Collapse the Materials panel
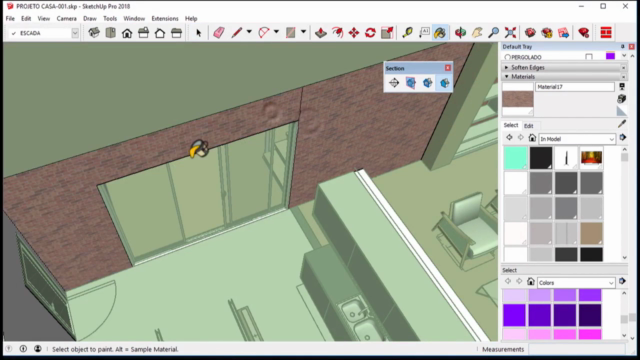This screenshot has width=640, height=360. tap(507, 76)
